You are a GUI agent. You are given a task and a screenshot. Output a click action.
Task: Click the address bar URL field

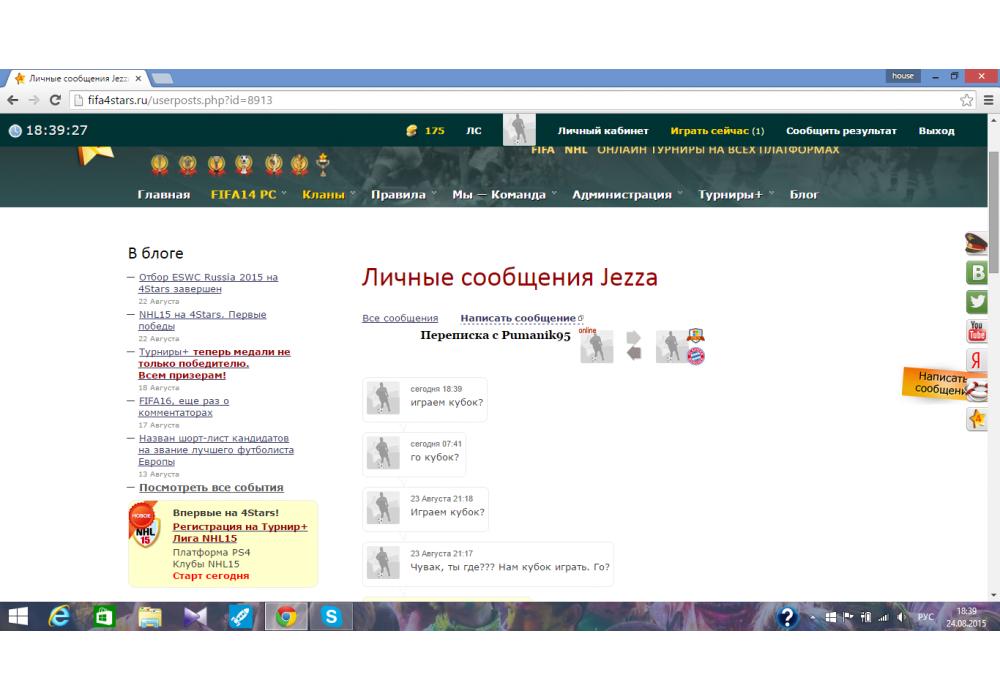[x=500, y=100]
